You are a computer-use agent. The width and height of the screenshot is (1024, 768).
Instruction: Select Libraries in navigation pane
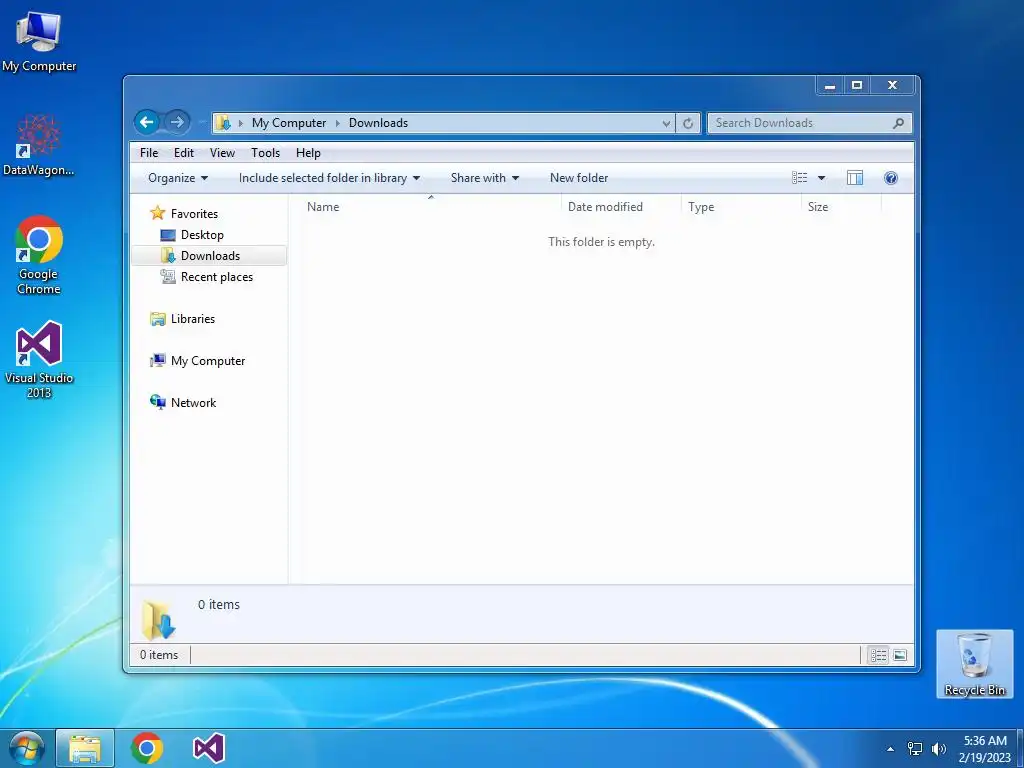pyautogui.click(x=192, y=319)
